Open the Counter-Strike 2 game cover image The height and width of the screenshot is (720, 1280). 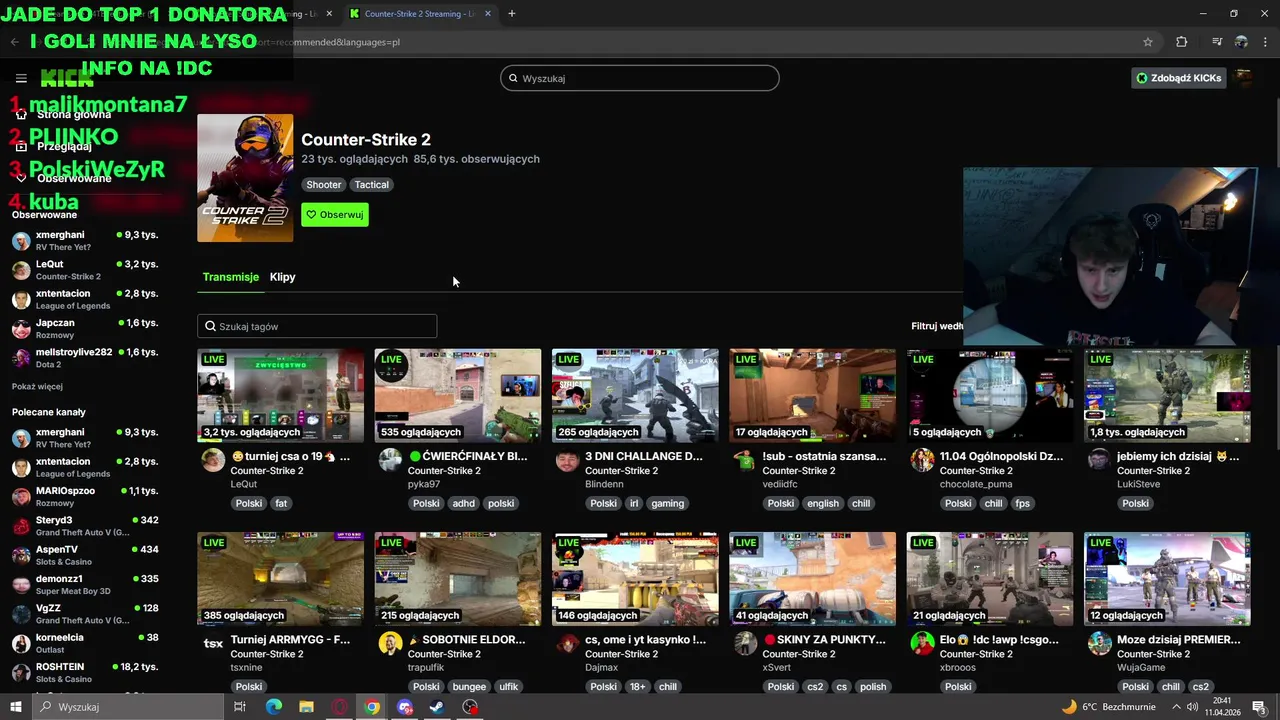tap(245, 178)
